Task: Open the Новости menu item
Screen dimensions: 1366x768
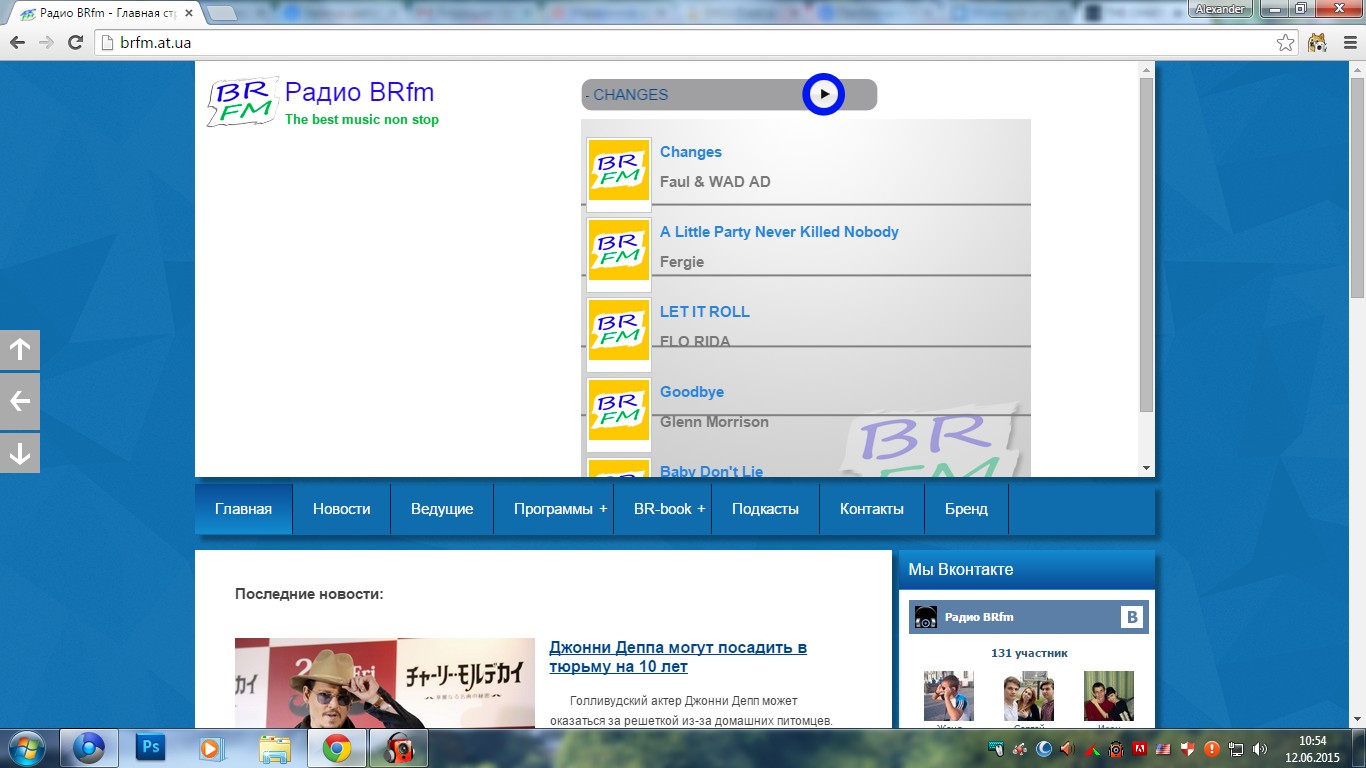Action: [341, 509]
